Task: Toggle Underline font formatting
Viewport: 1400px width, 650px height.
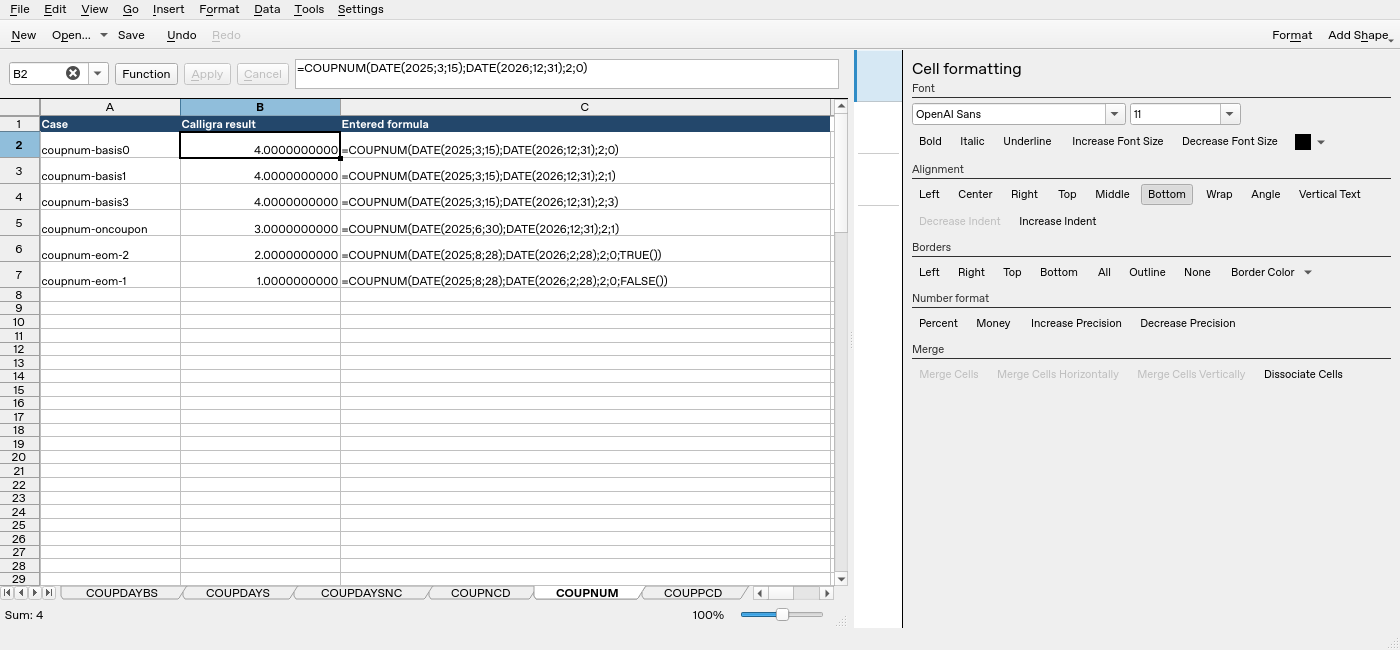Action: click(x=1027, y=141)
